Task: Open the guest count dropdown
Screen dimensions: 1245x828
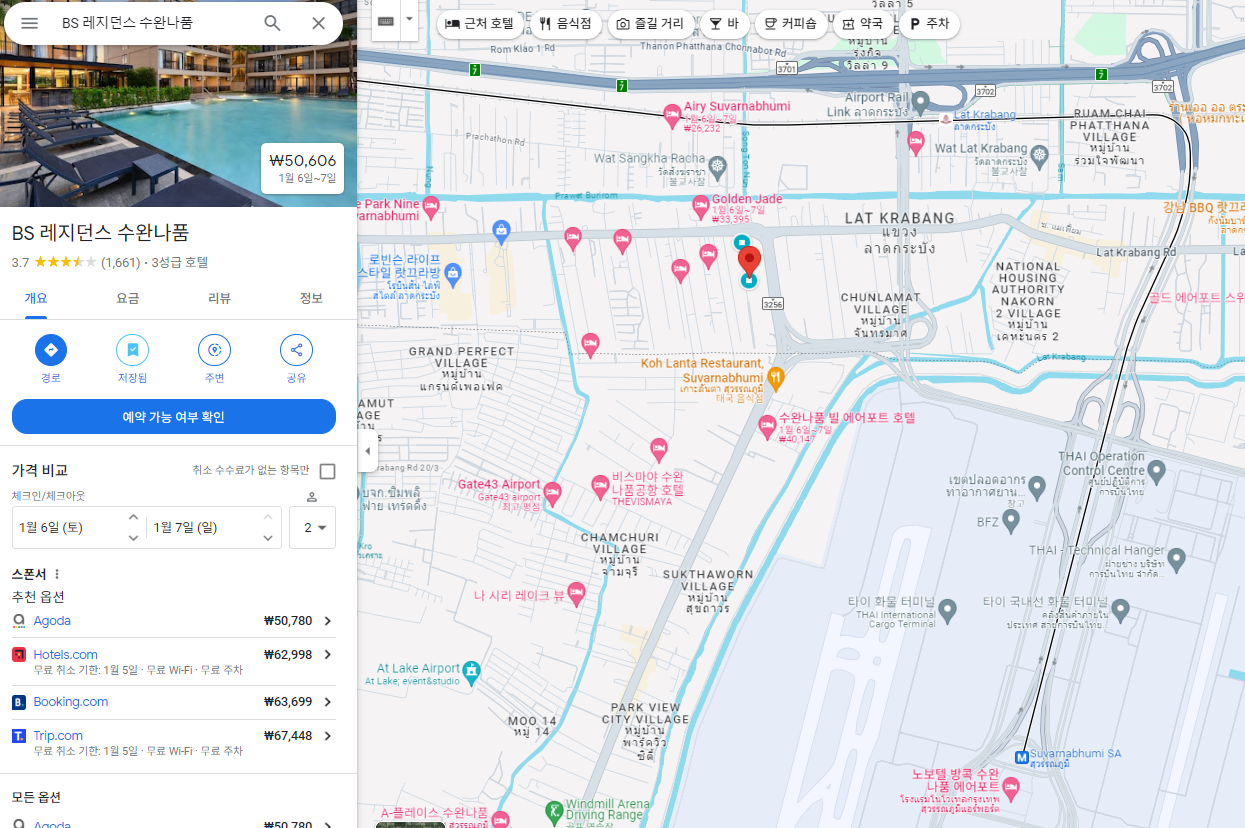Action: point(312,528)
